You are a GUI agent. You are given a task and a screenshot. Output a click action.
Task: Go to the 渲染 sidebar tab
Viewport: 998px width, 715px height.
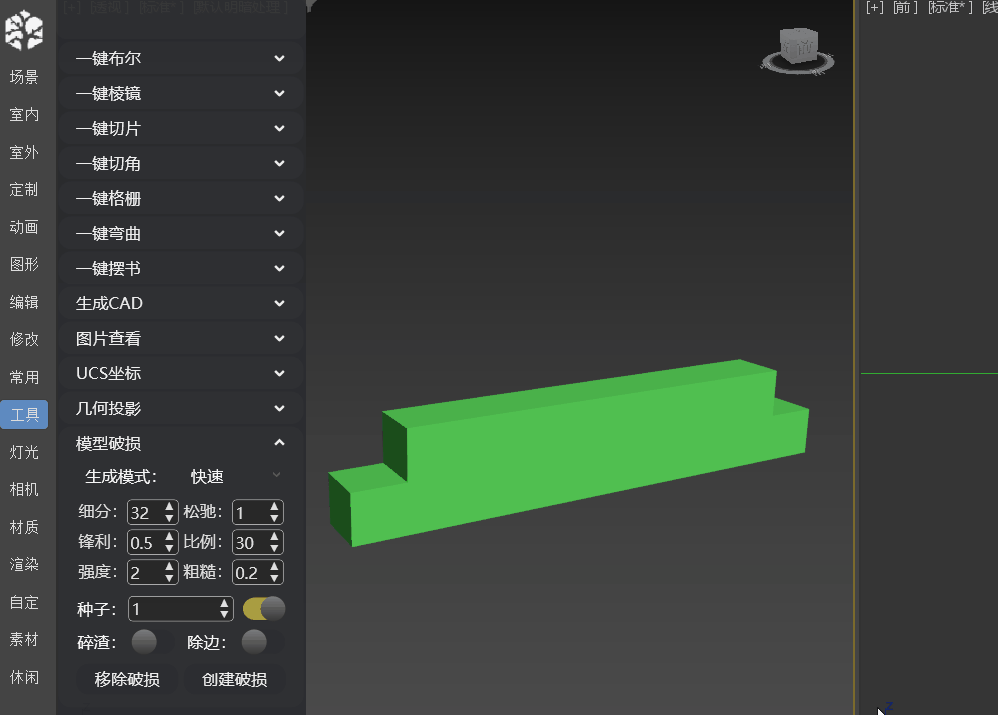click(x=24, y=565)
